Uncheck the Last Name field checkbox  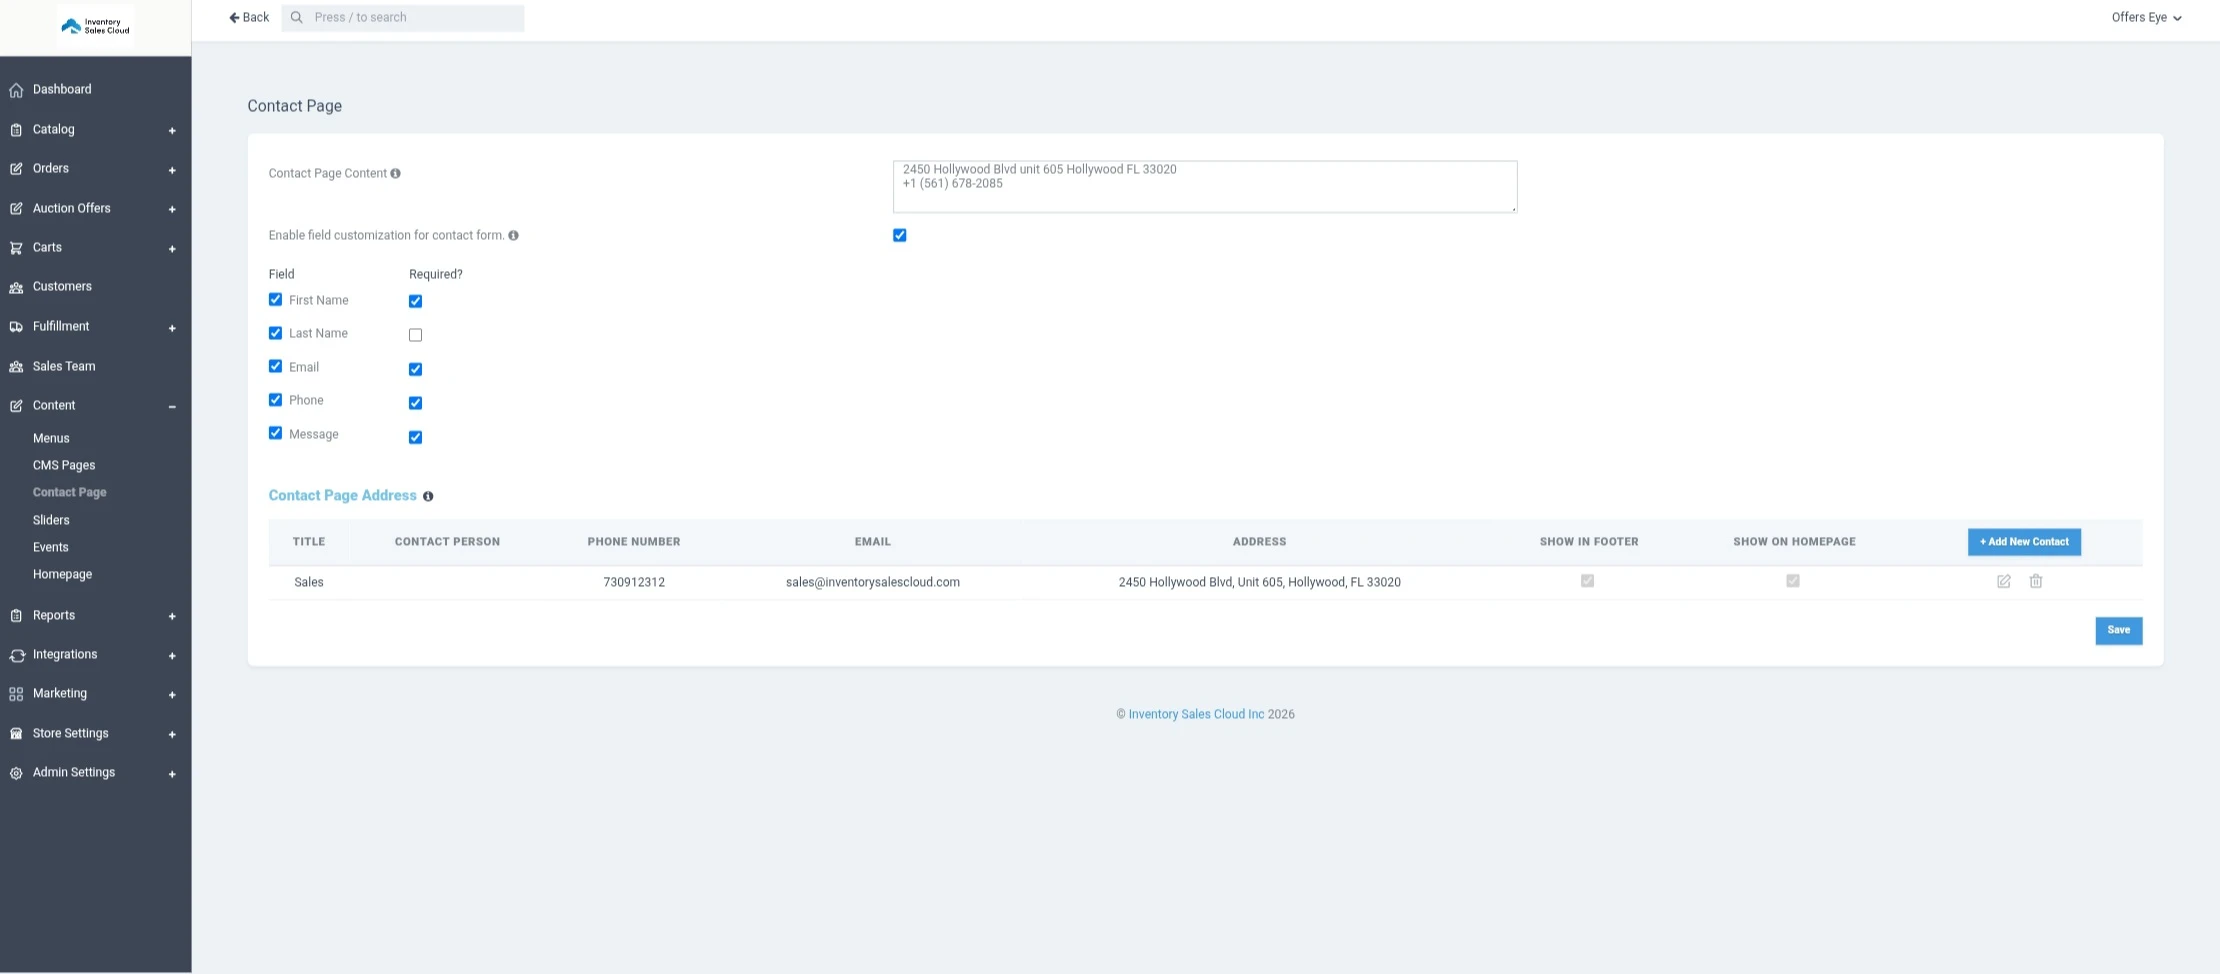275,333
